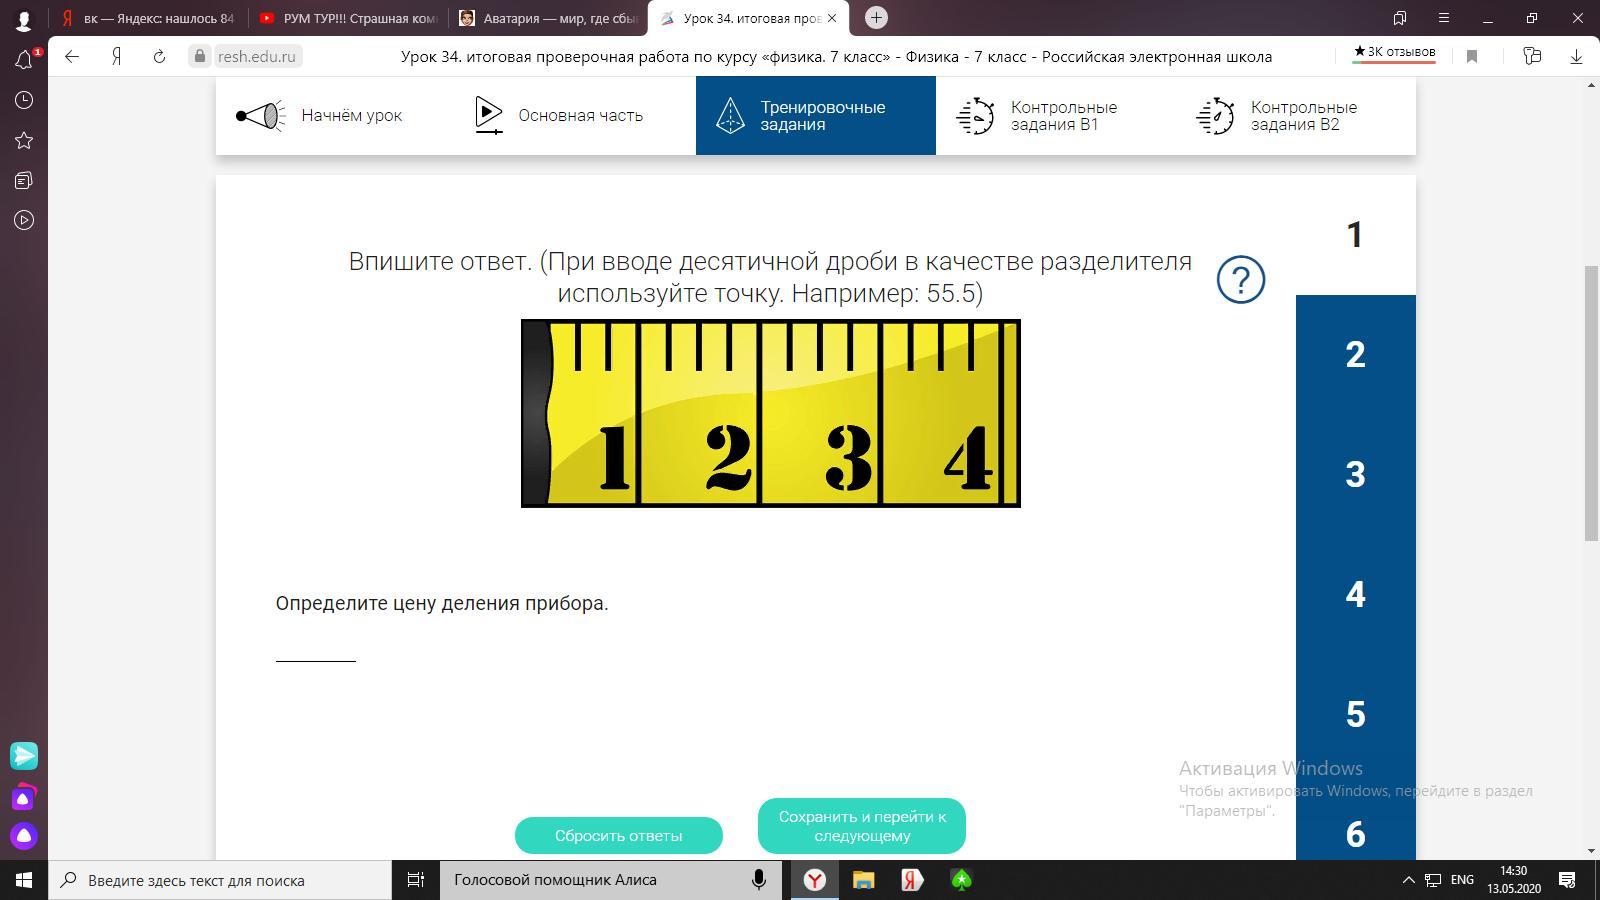
Task: Show hidden system tray icons
Action: pos(1408,880)
